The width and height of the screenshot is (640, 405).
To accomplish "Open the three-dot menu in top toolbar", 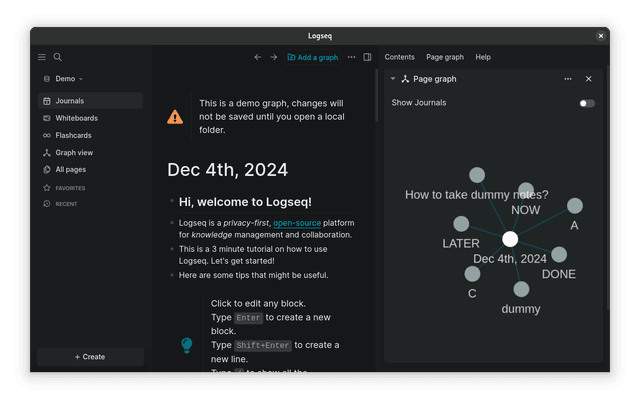I will [351, 57].
